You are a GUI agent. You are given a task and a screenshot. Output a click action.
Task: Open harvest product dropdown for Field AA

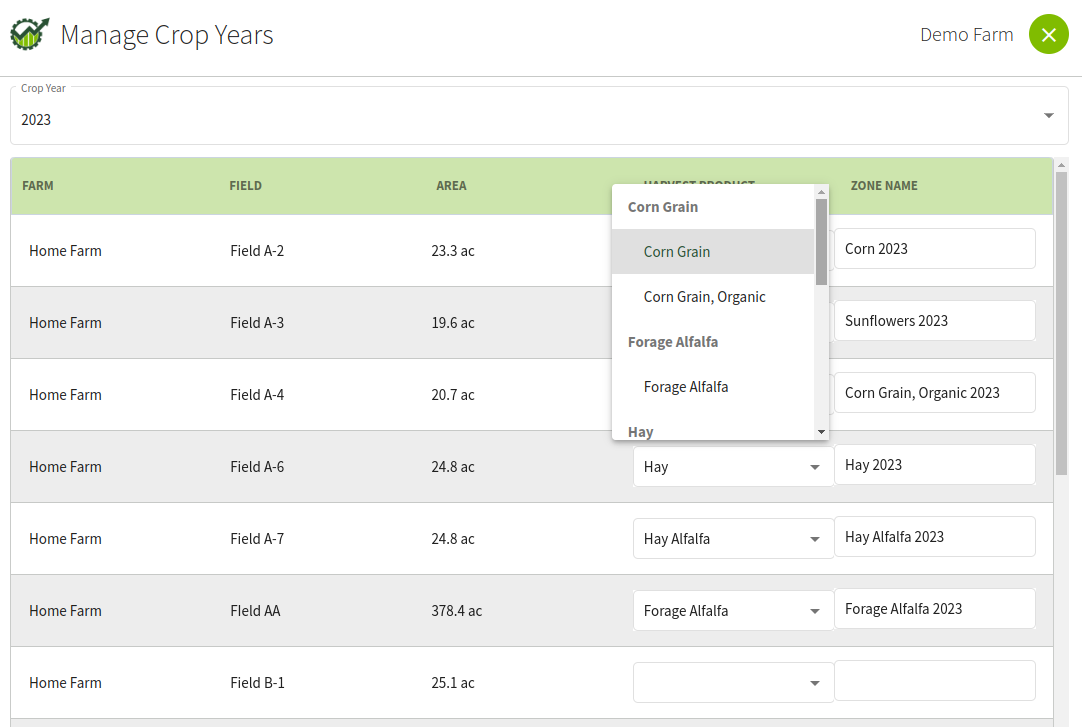coord(733,610)
